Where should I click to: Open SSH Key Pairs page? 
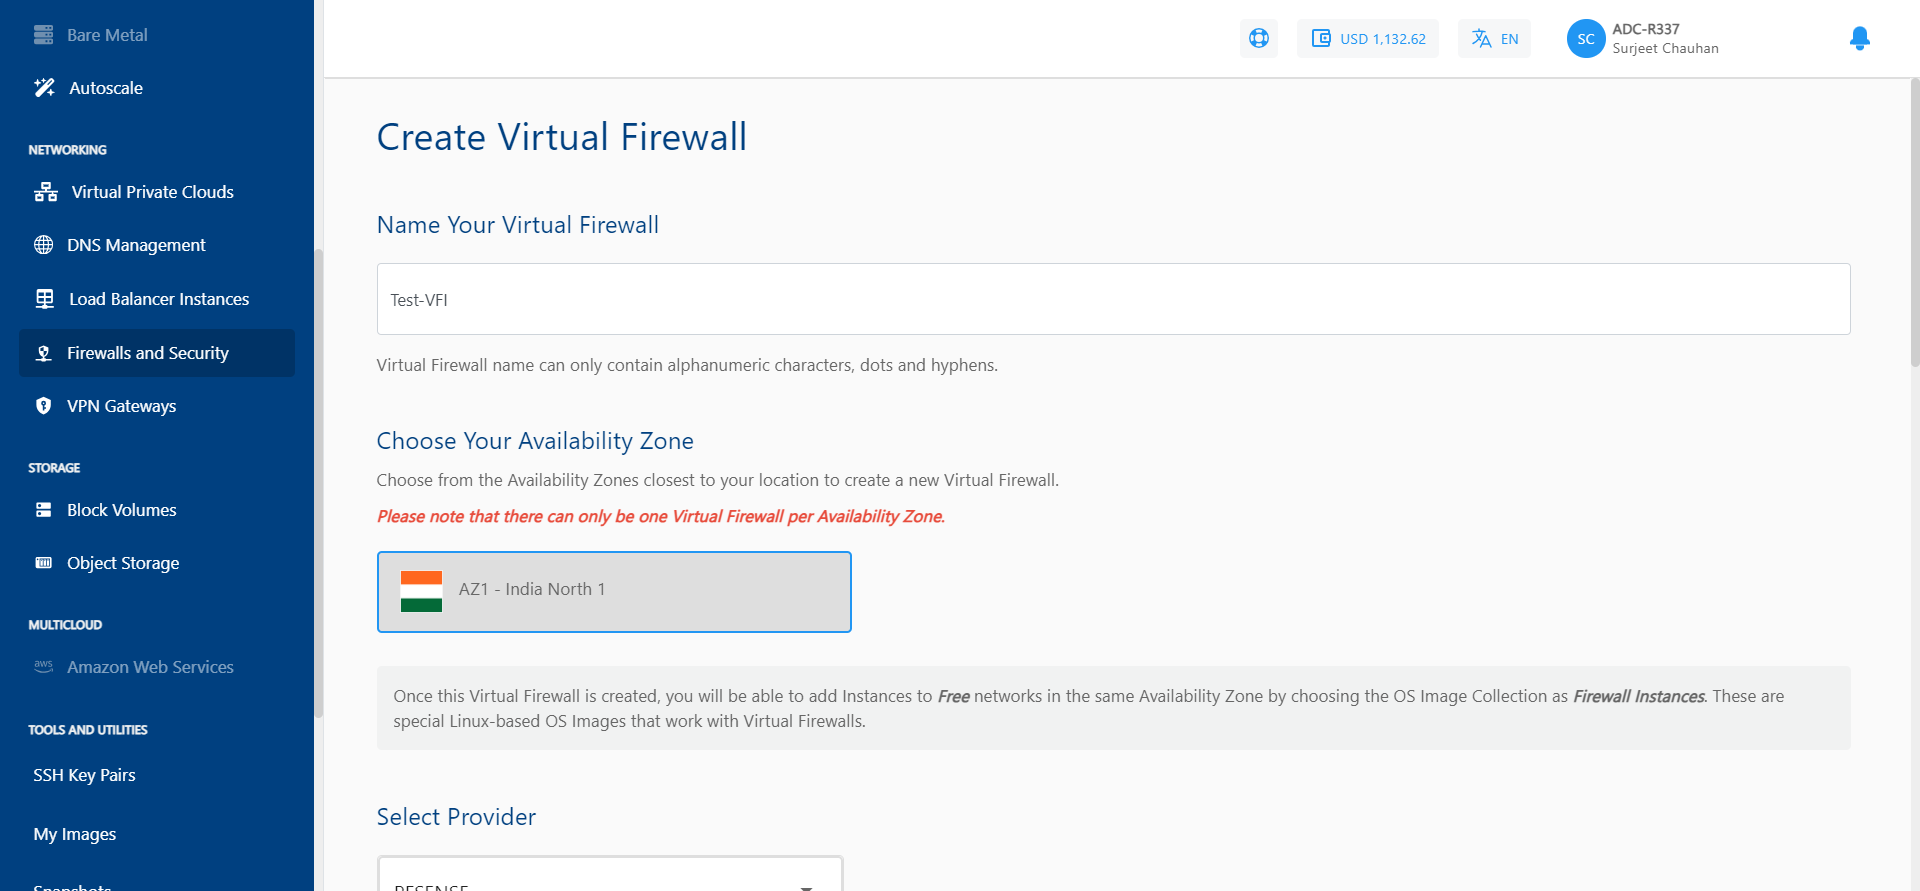[84, 775]
